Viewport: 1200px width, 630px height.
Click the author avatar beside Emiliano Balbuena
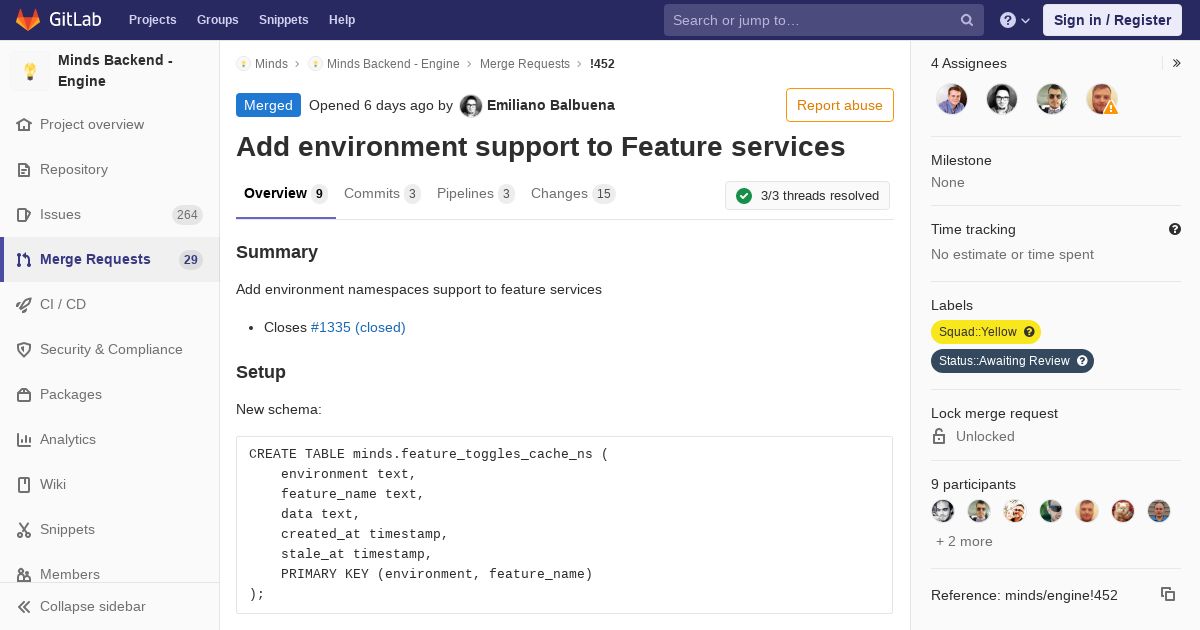(470, 105)
